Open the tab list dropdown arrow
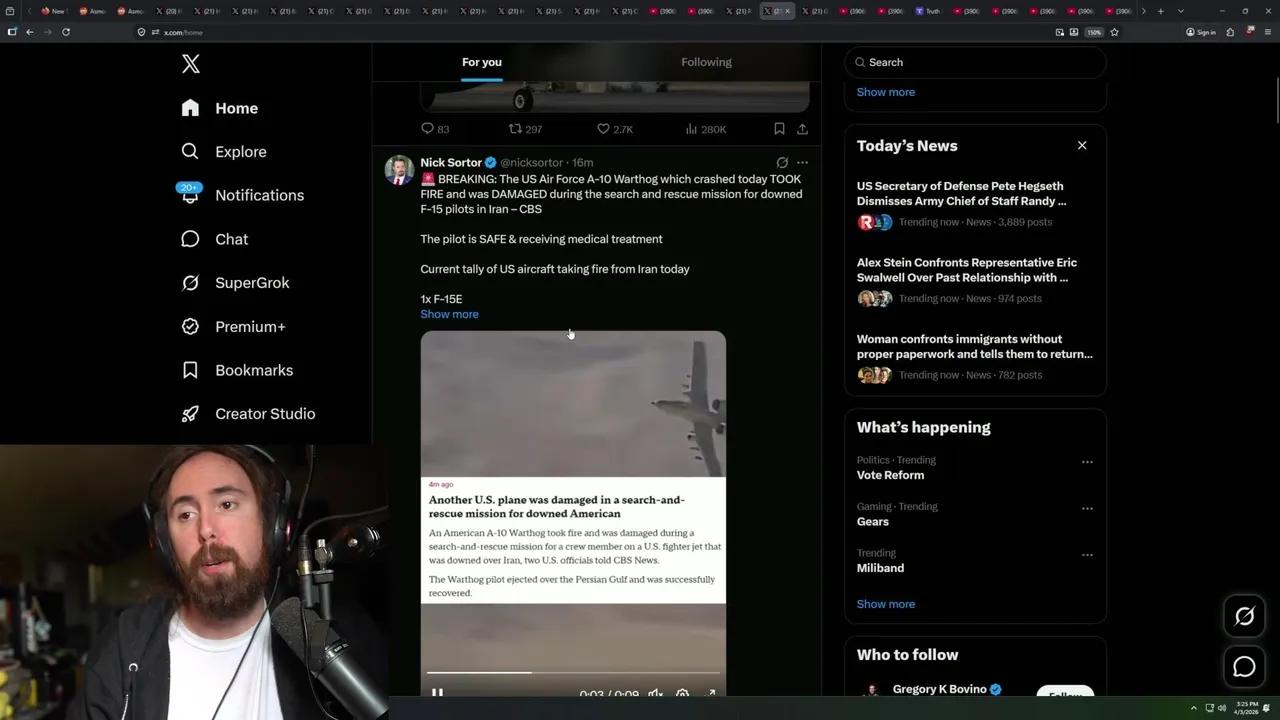 tap(1180, 11)
